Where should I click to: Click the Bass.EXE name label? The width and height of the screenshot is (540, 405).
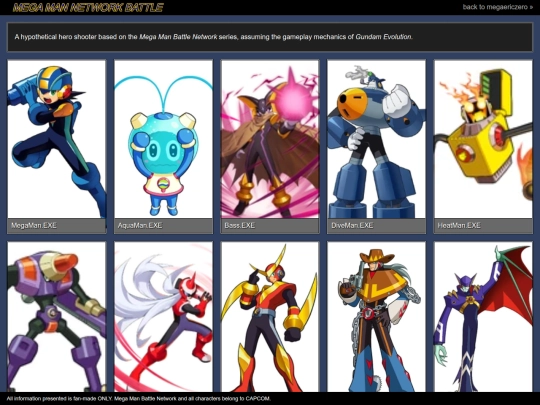[240, 226]
